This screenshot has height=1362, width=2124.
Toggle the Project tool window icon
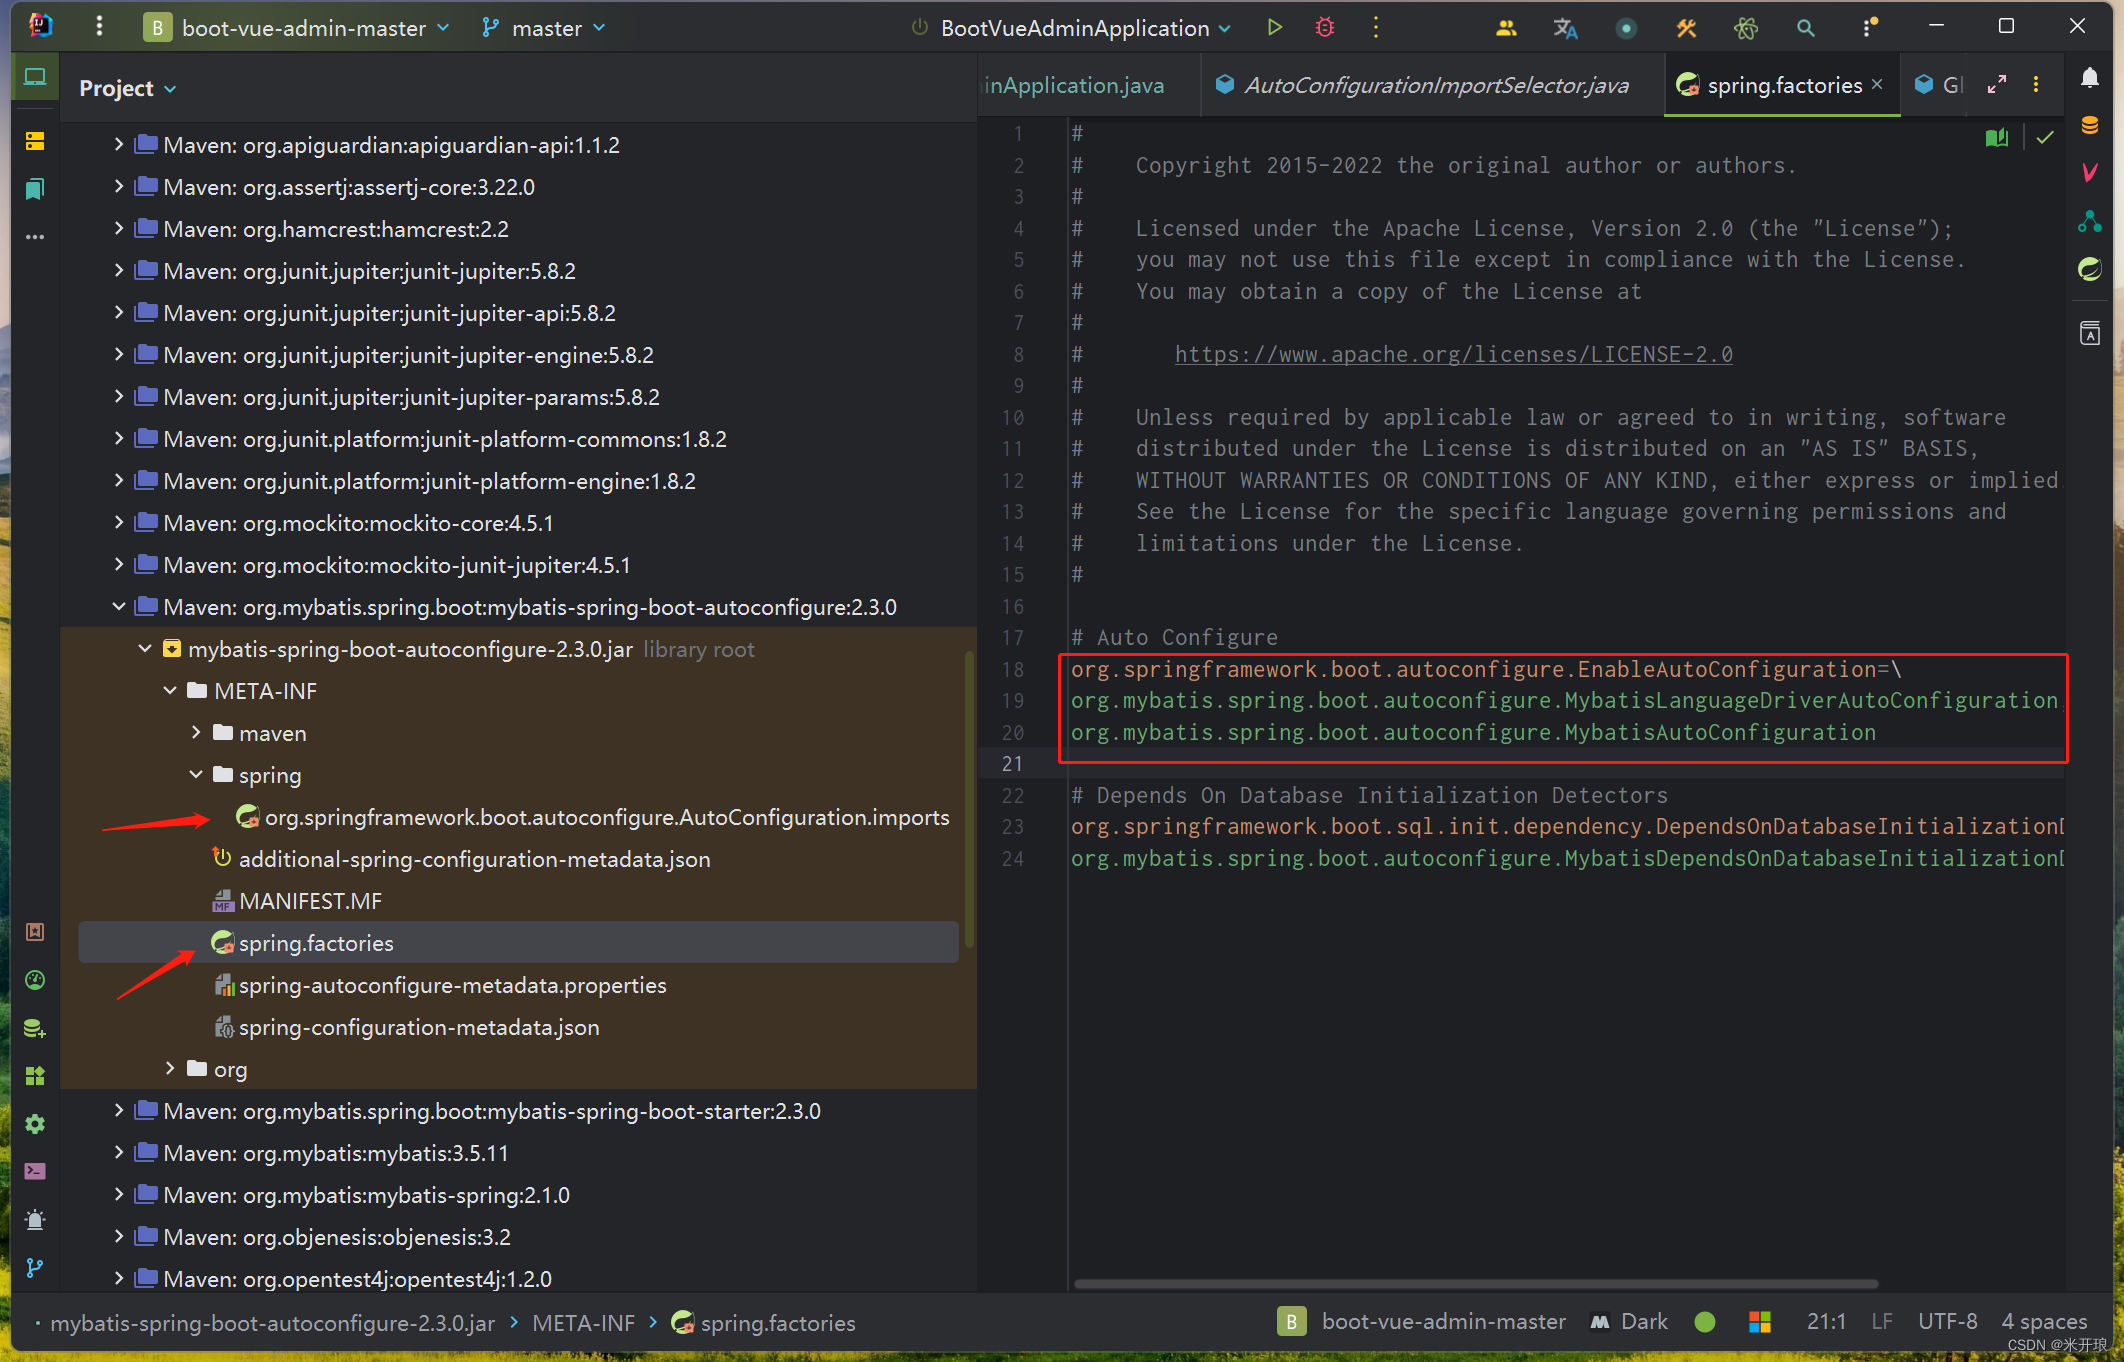[x=35, y=78]
